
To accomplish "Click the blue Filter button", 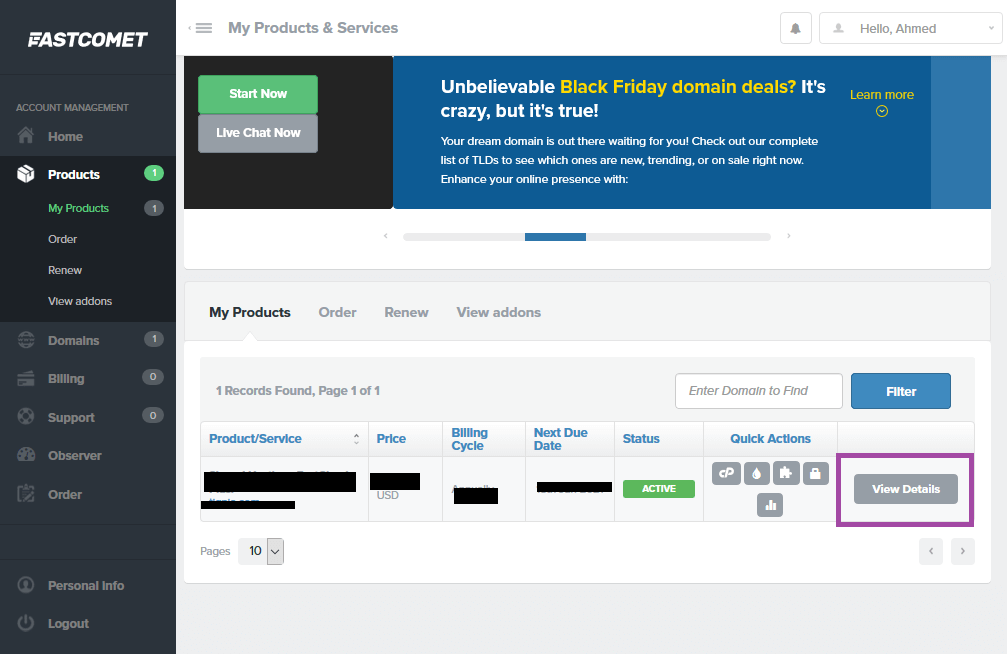I will click(900, 391).
